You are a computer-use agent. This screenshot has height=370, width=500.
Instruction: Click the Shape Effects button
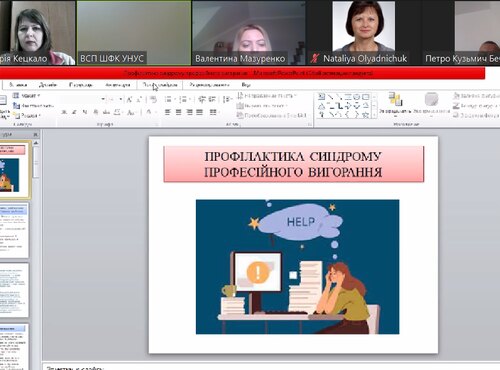(476, 115)
